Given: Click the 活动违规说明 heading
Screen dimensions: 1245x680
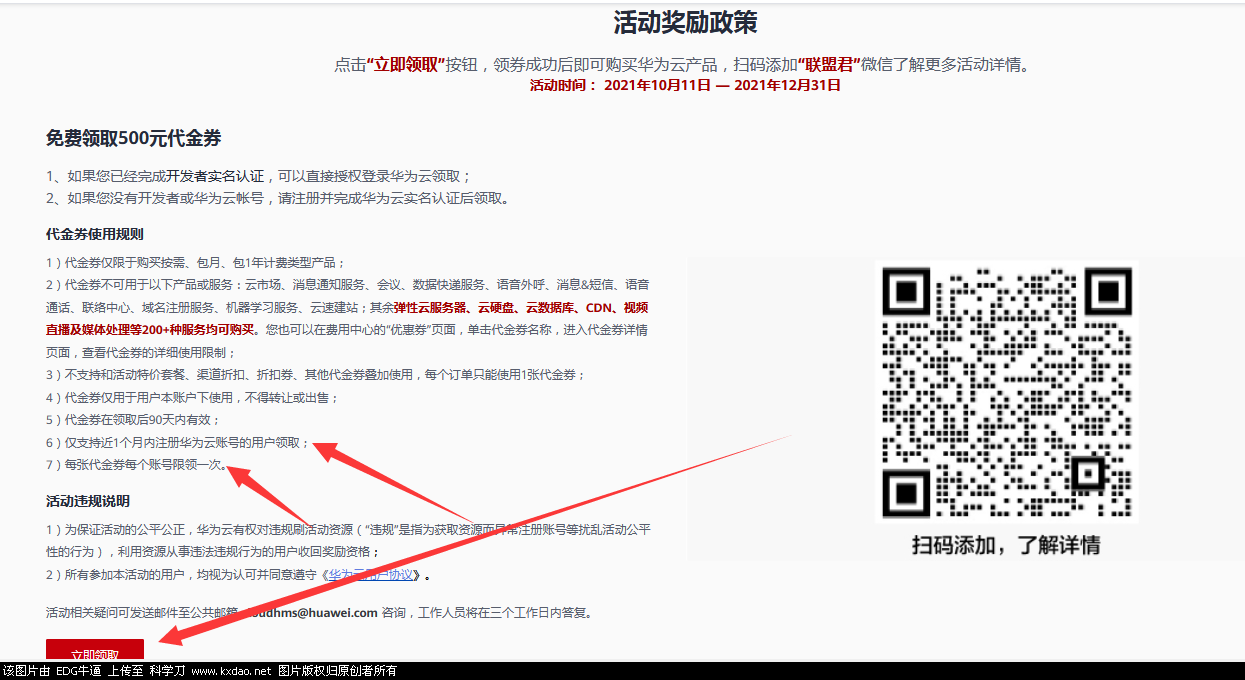Looking at the screenshot, I should pos(88,501).
